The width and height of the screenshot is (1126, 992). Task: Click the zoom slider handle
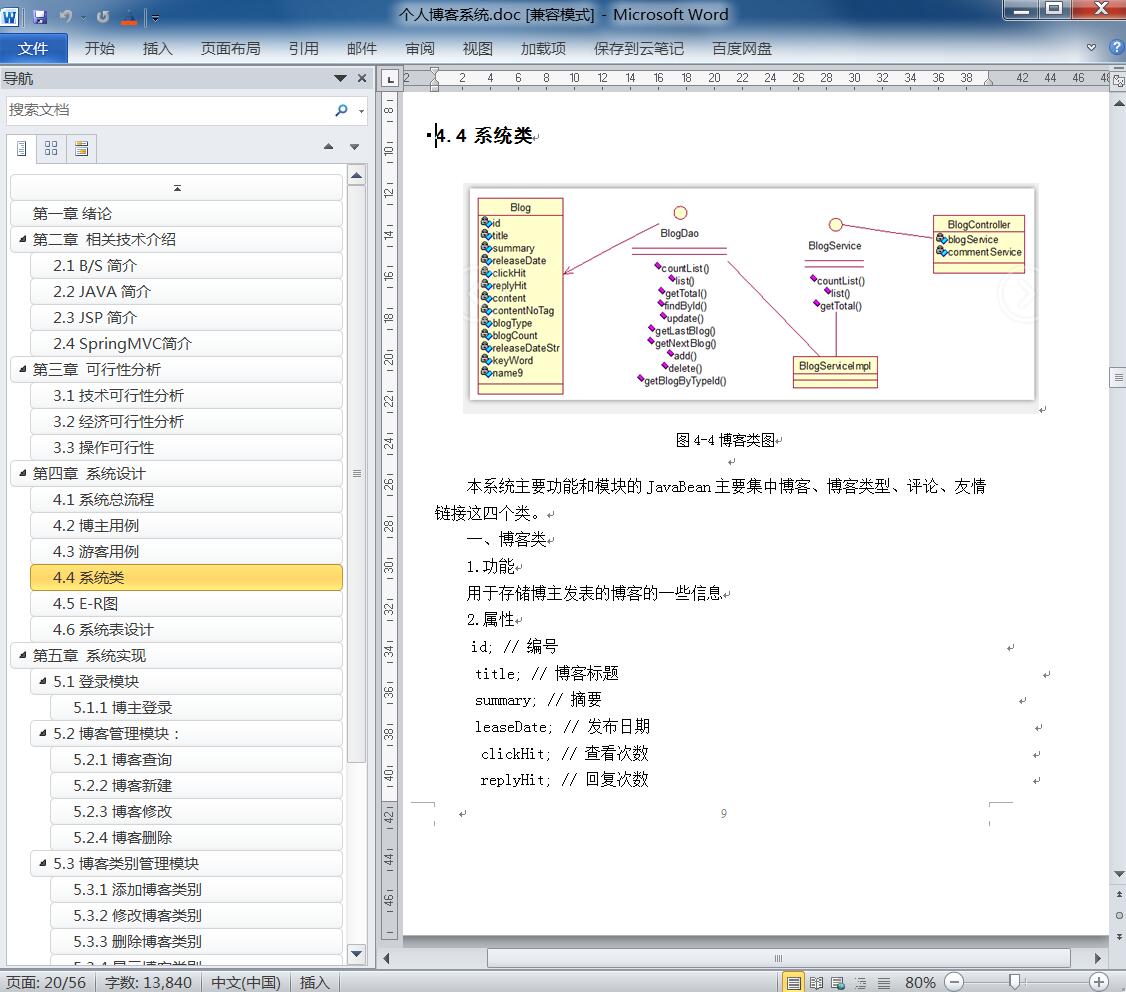click(1014, 982)
